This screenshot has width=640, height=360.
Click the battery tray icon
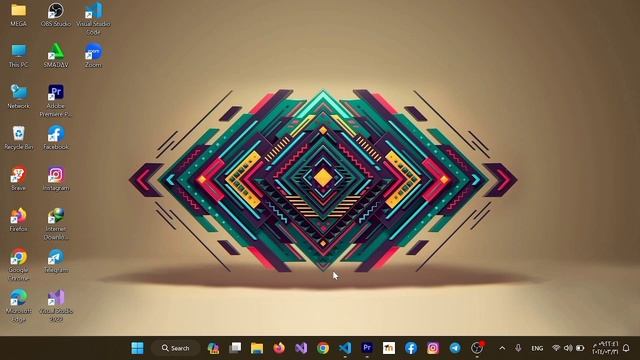pyautogui.click(x=580, y=348)
